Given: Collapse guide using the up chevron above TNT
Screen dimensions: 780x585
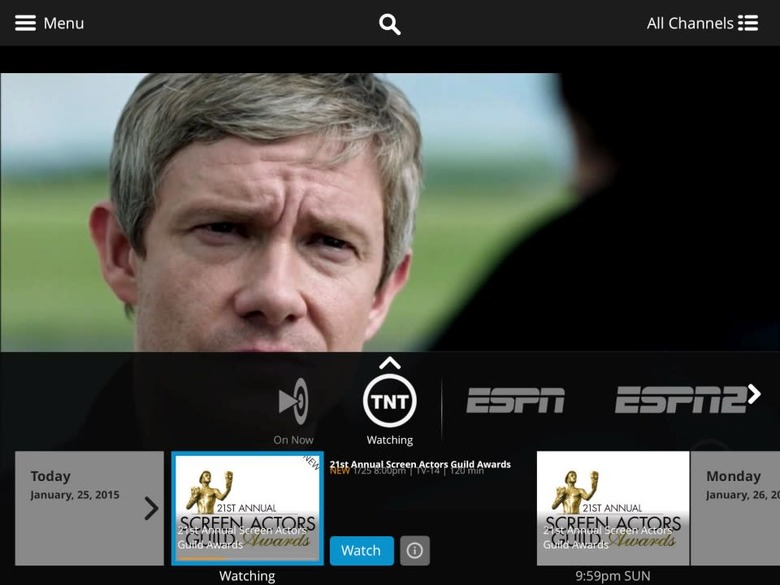Looking at the screenshot, I should click(390, 363).
